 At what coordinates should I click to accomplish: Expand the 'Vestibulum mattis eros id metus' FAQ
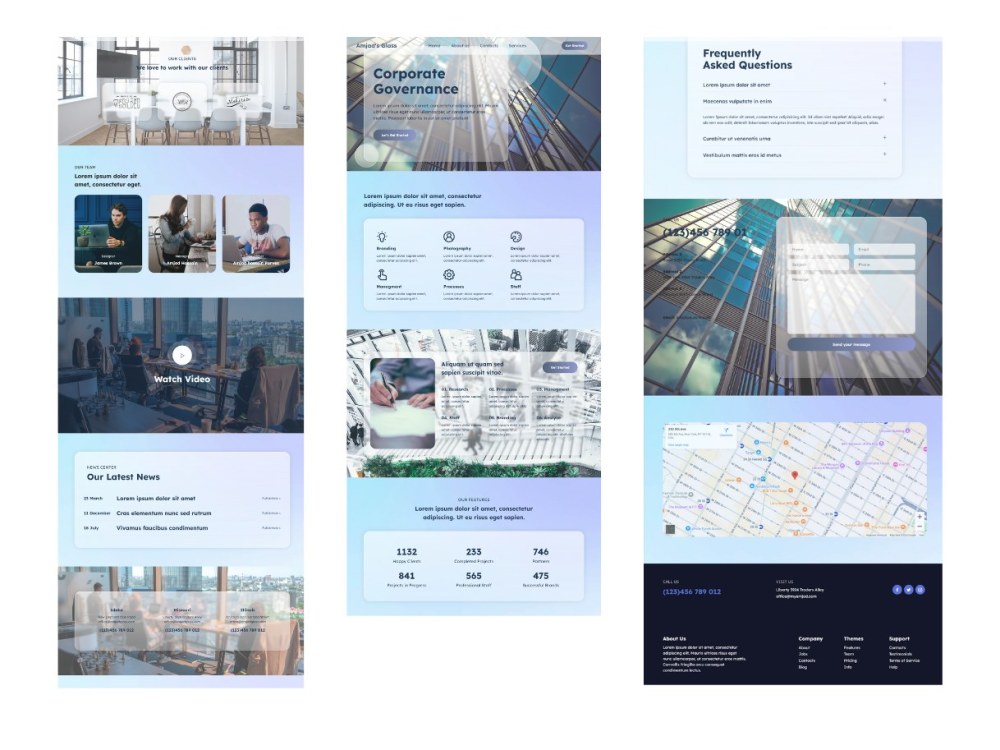[794, 155]
